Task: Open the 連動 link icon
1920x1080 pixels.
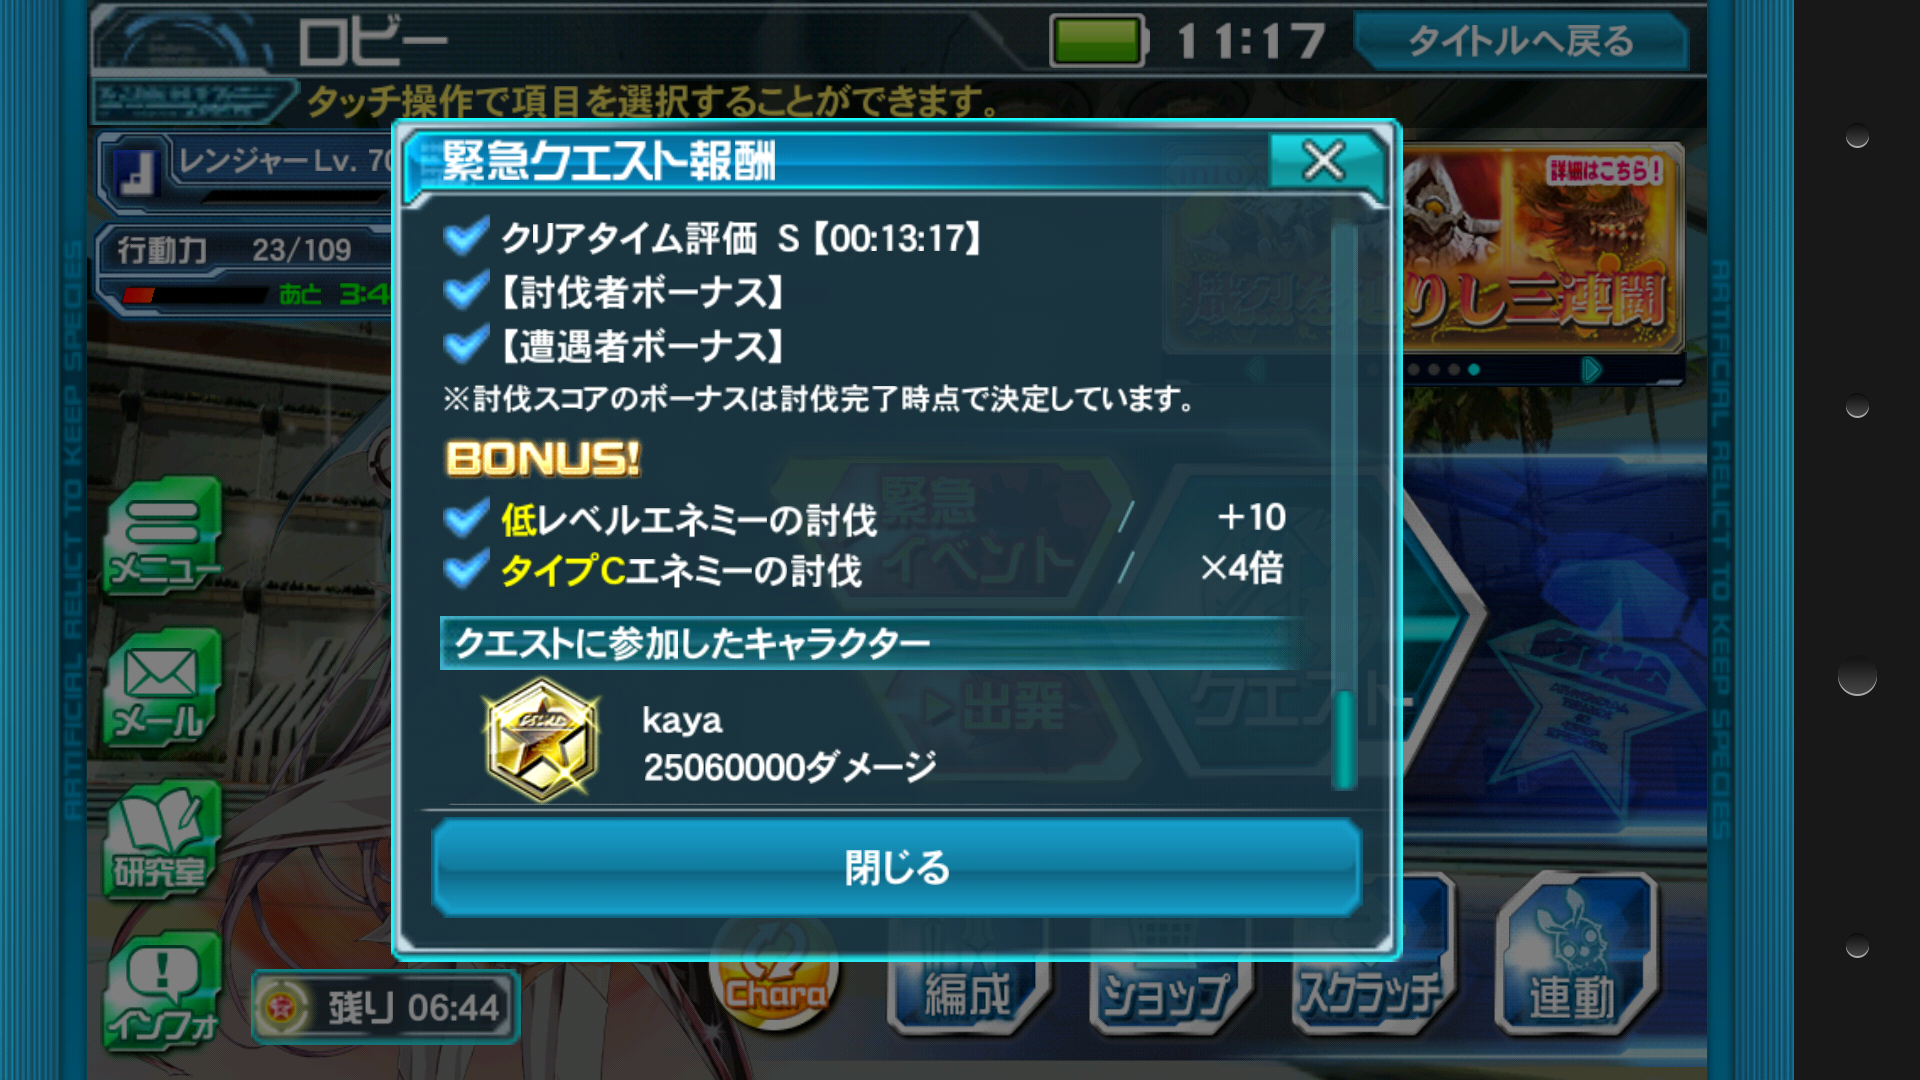Action: coord(1576,955)
